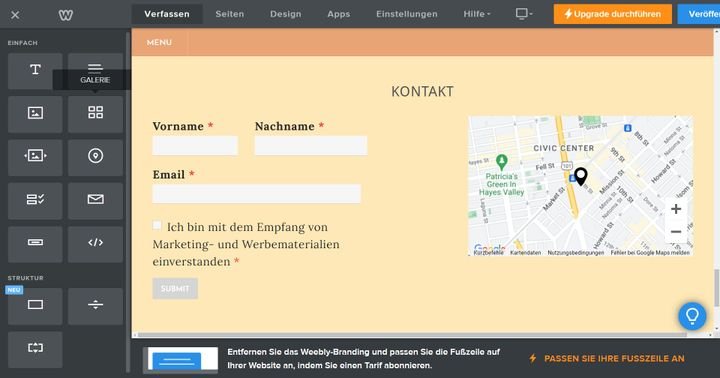Close the editor with the X icon
The height and width of the screenshot is (378, 720).
pyautogui.click(x=15, y=15)
